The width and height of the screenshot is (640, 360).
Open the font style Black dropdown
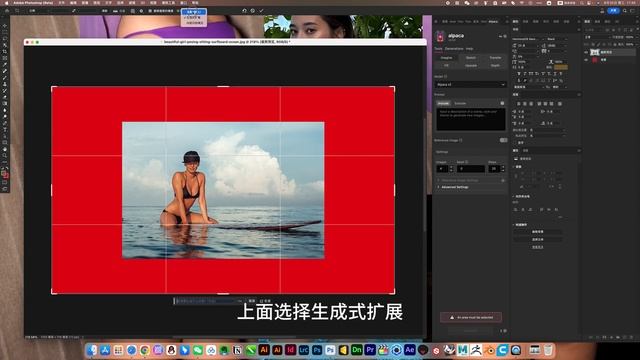[x=557, y=39]
